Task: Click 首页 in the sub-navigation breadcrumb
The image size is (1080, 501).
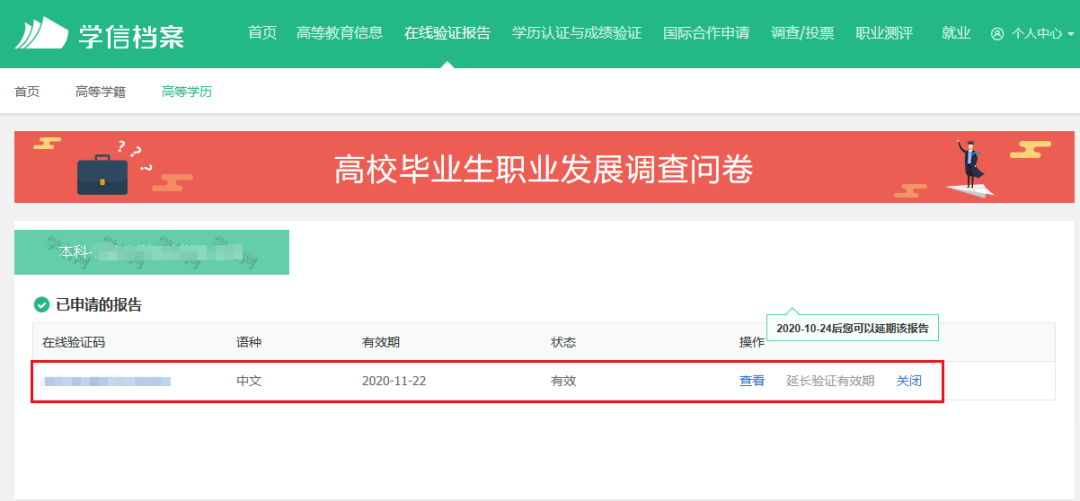Action: (27, 92)
